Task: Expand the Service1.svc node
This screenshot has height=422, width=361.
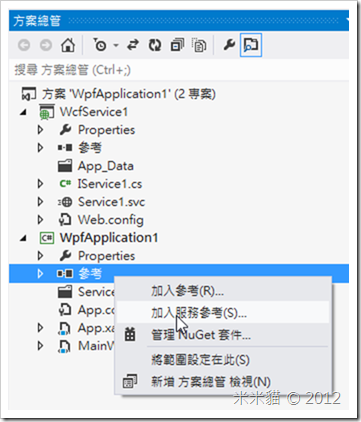Action: 40,202
